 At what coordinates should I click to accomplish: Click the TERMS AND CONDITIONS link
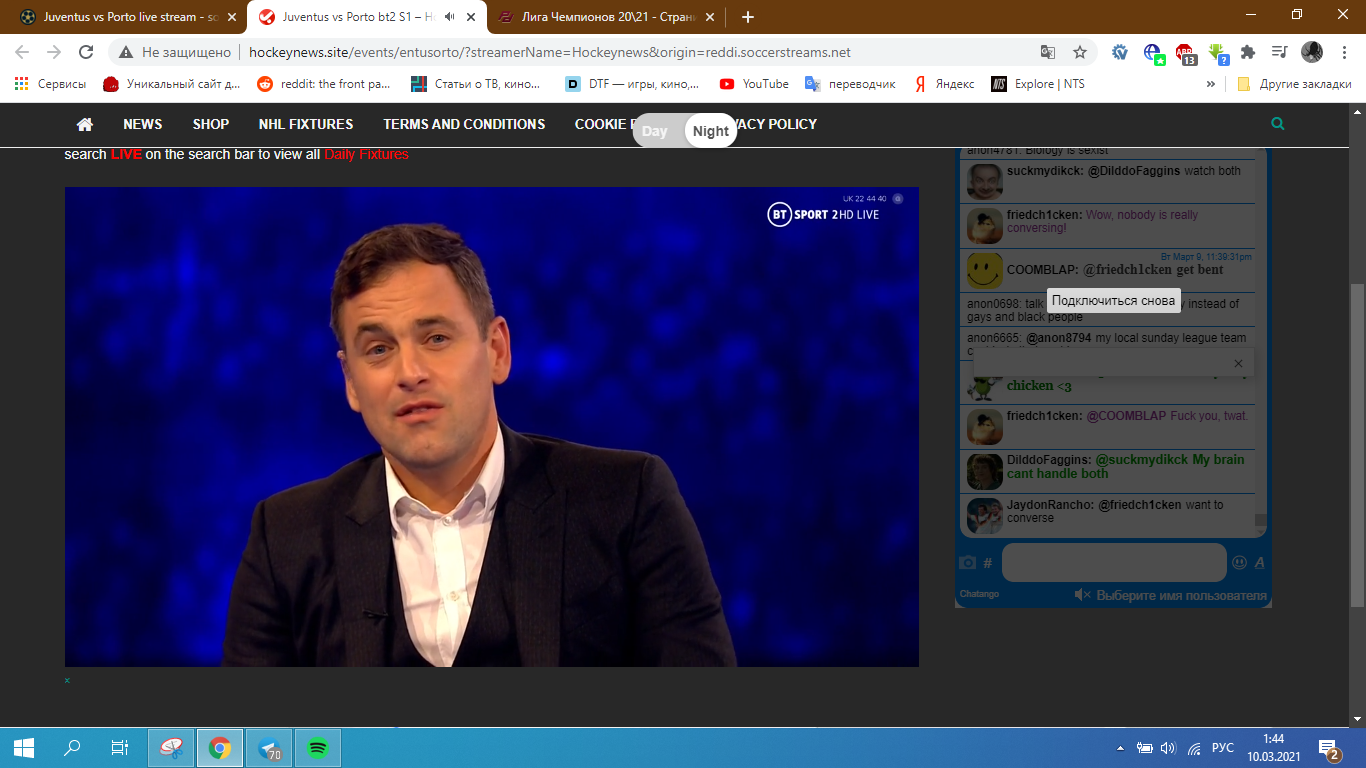tap(464, 124)
